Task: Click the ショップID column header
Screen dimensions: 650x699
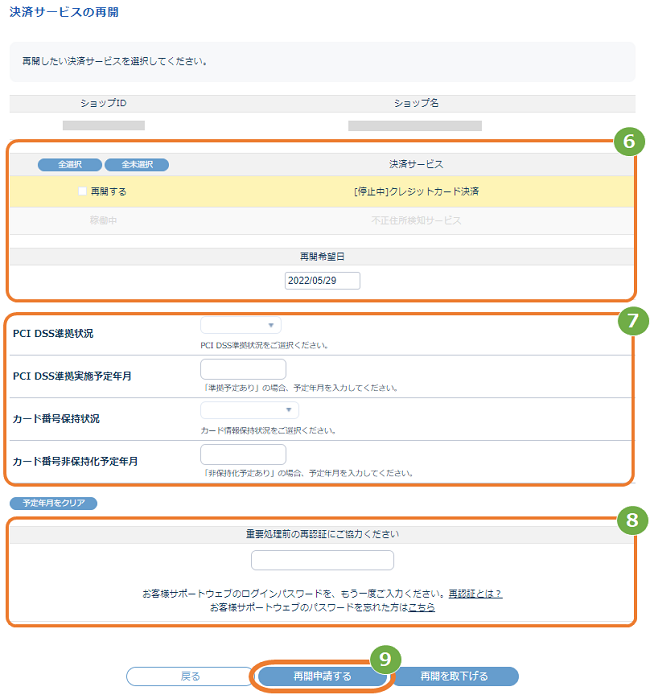Action: [103, 103]
